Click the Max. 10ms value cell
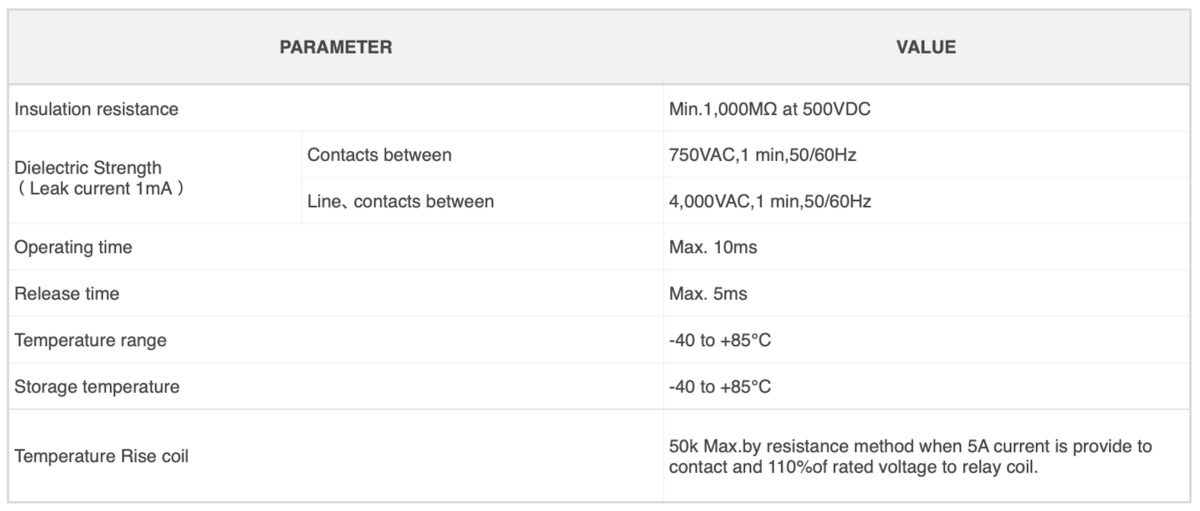 [x=927, y=247]
